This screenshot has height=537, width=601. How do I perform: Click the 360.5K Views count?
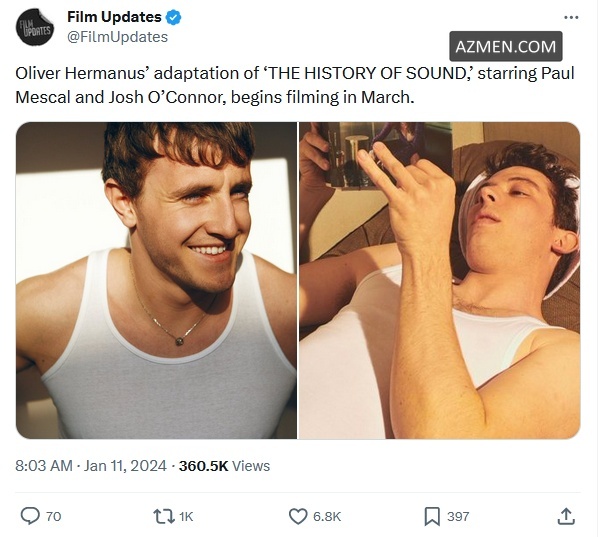[x=224, y=465]
